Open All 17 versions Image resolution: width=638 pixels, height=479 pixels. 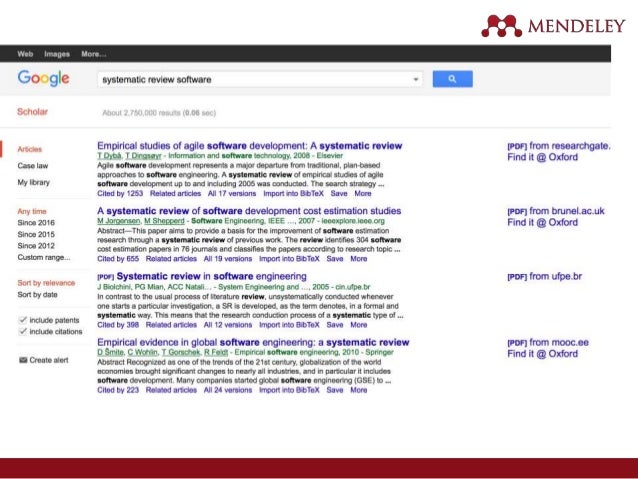pyautogui.click(x=232, y=193)
